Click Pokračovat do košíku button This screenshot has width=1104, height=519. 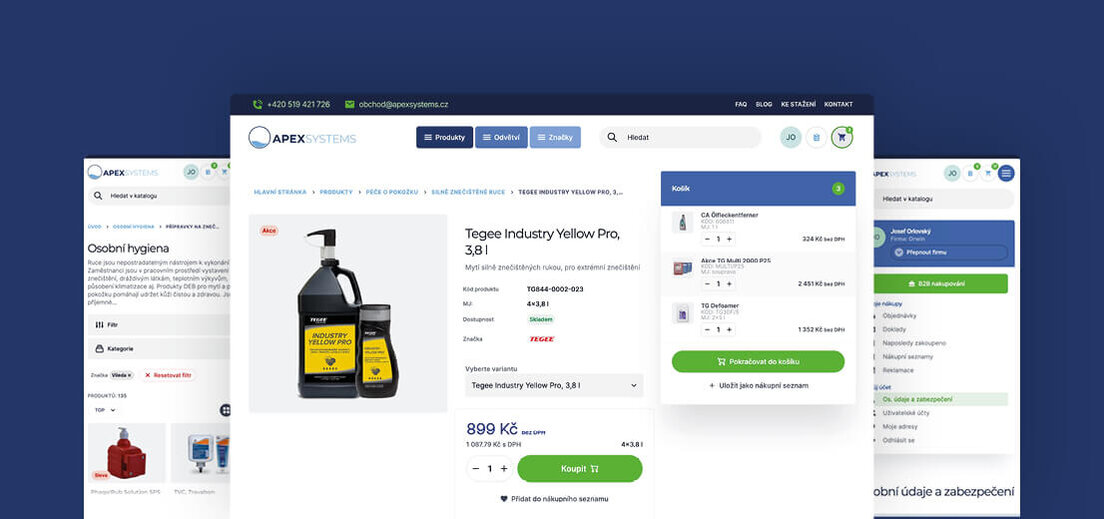[x=757, y=361]
